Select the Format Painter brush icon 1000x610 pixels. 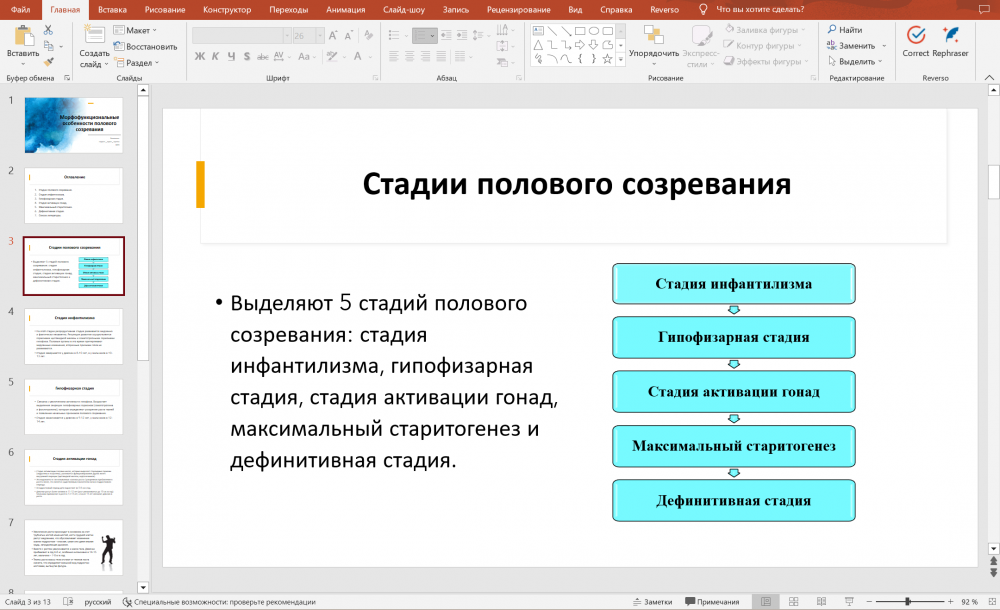(48, 62)
